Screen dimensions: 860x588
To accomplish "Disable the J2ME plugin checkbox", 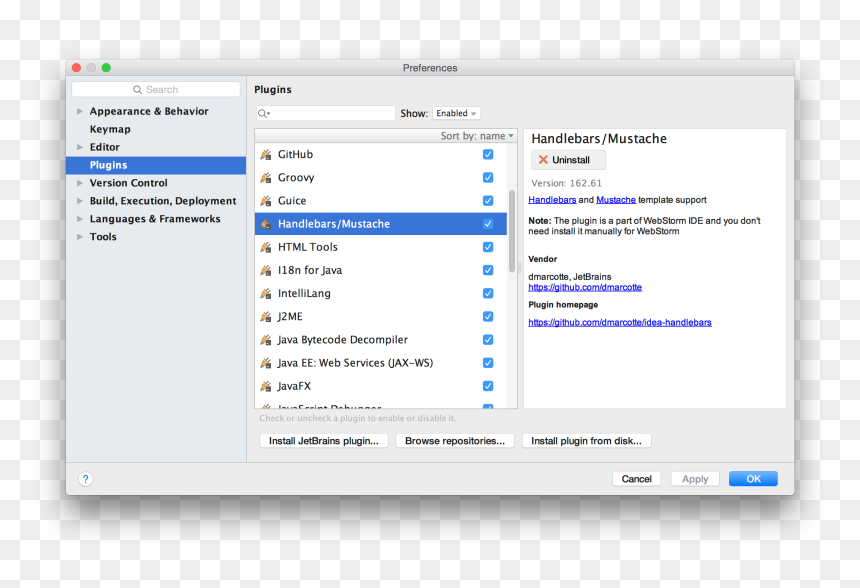I will tap(488, 316).
